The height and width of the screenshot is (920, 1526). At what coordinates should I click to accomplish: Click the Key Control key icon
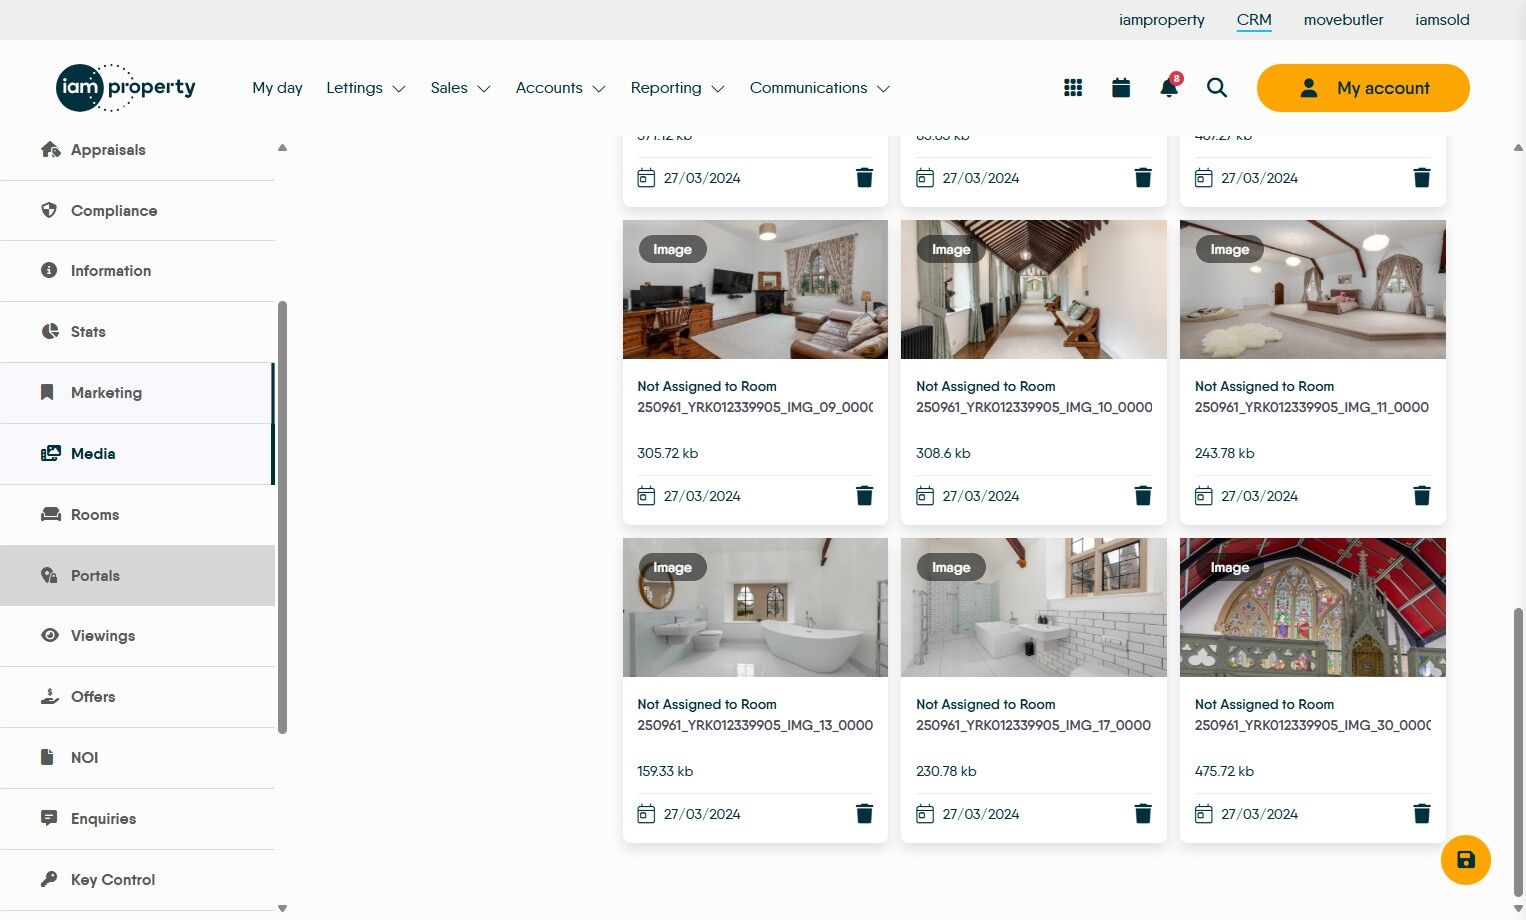49,879
